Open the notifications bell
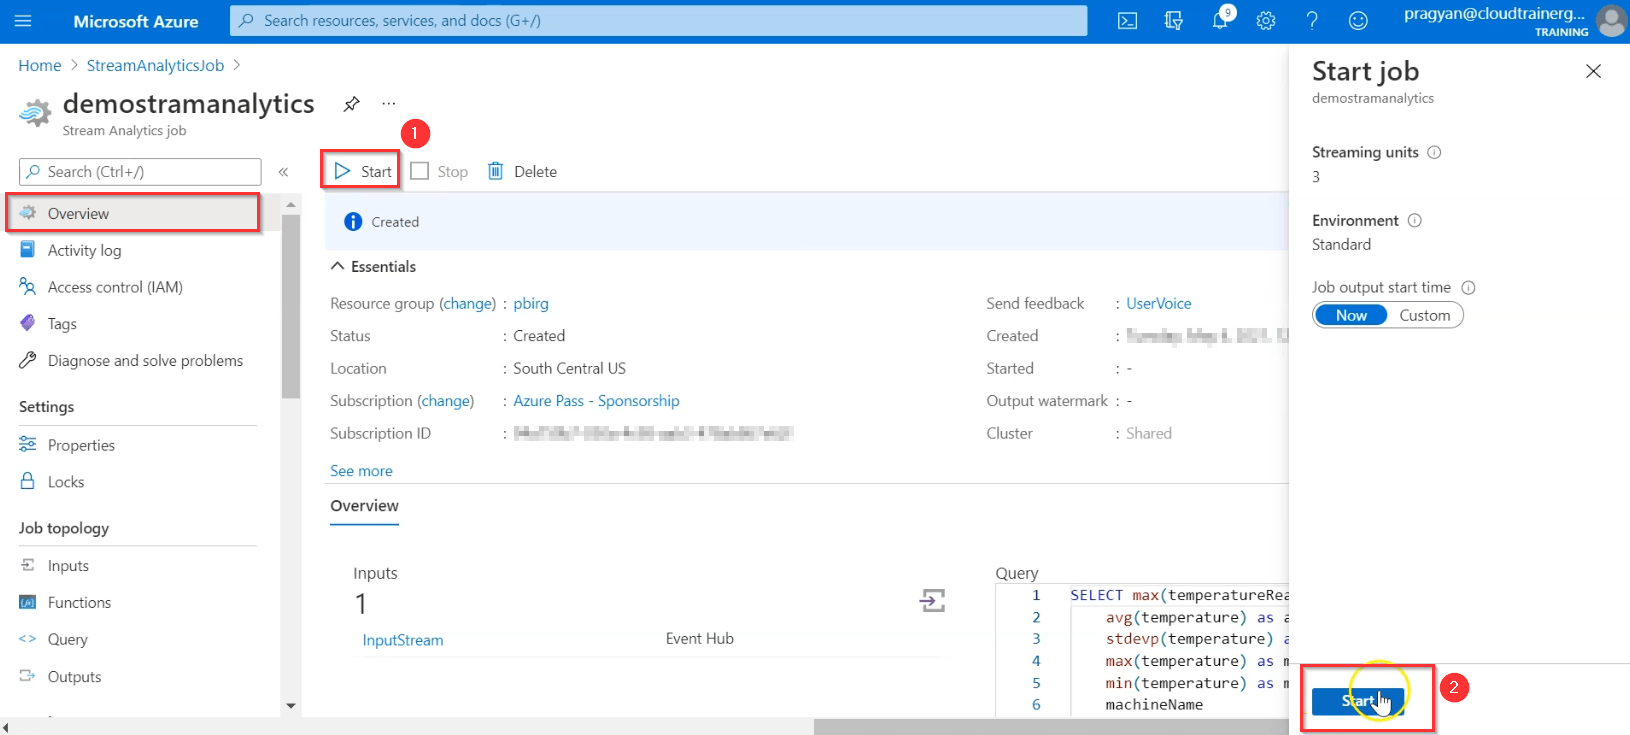This screenshot has height=735, width=1630. [1220, 21]
